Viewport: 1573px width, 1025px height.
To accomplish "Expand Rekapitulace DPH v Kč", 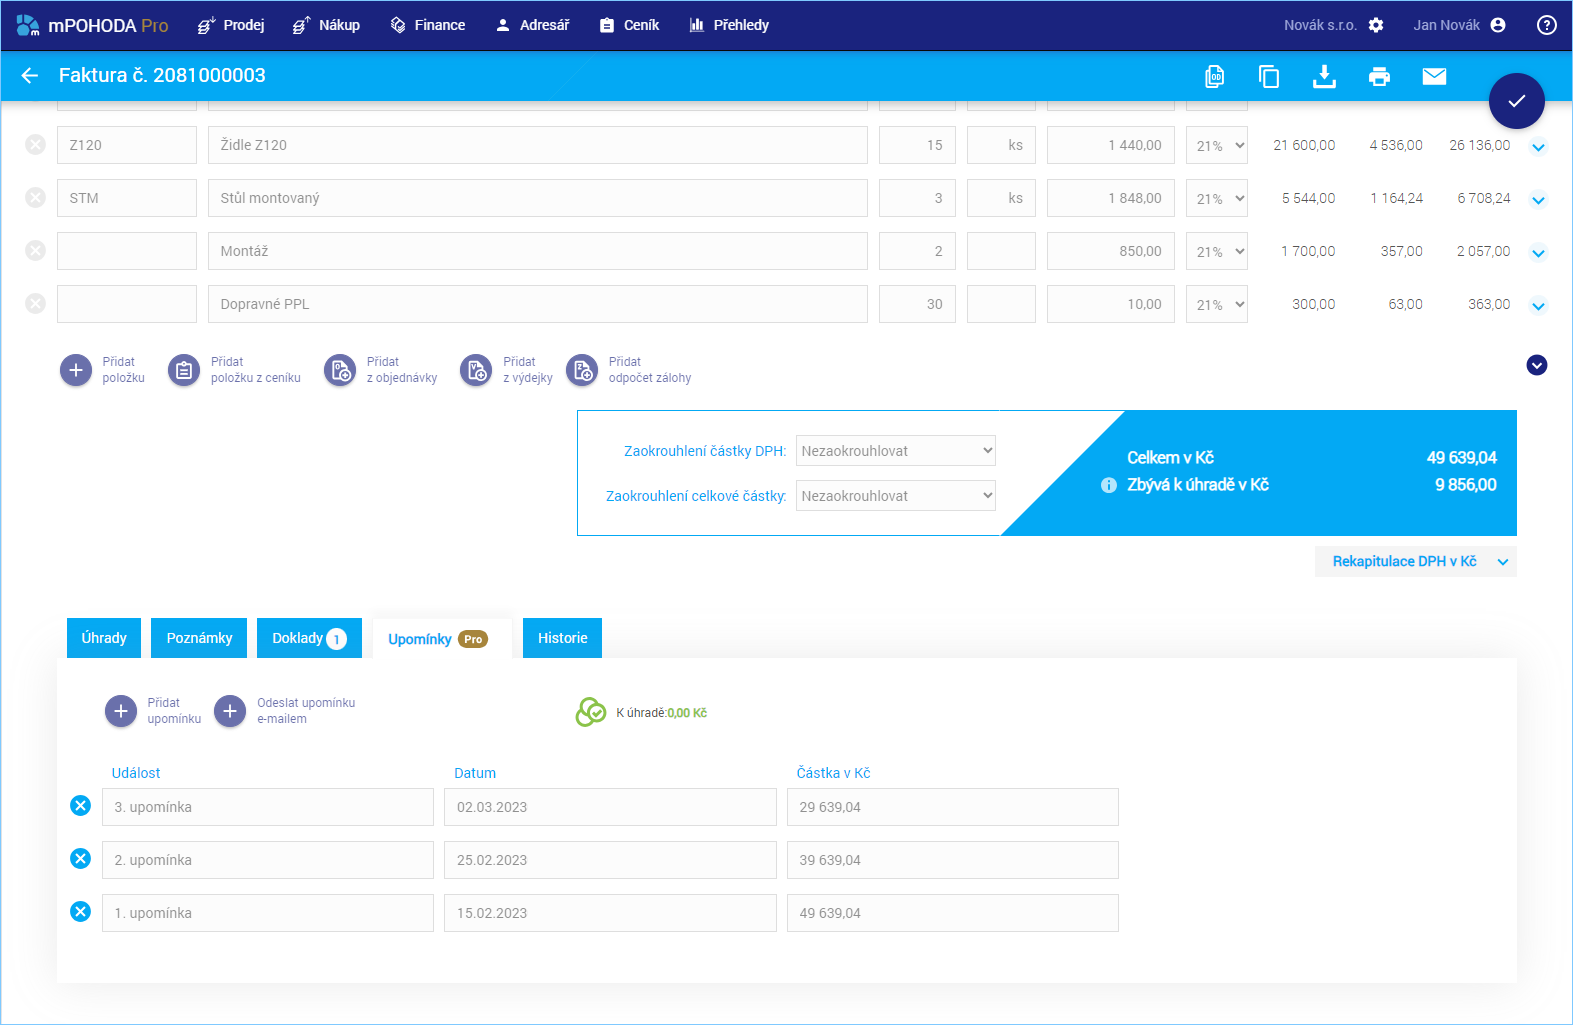I will 1416,562.
